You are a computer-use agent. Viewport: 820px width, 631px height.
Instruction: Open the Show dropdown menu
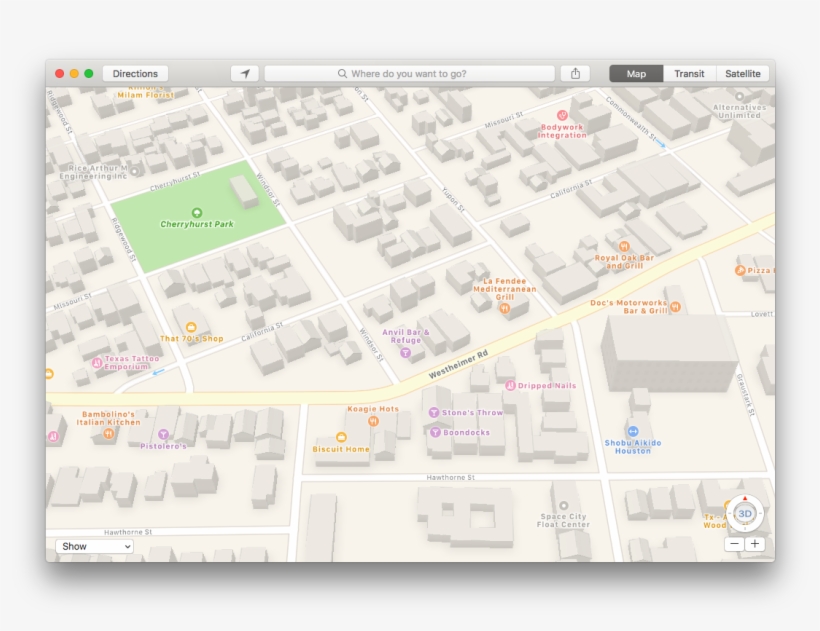tap(95, 546)
